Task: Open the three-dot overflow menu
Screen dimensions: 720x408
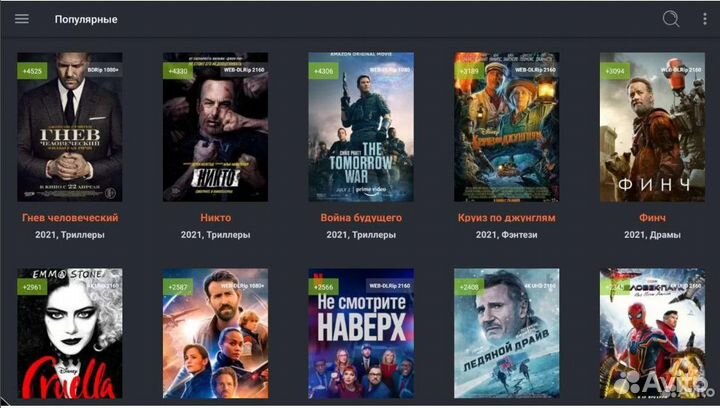Action: point(705,19)
